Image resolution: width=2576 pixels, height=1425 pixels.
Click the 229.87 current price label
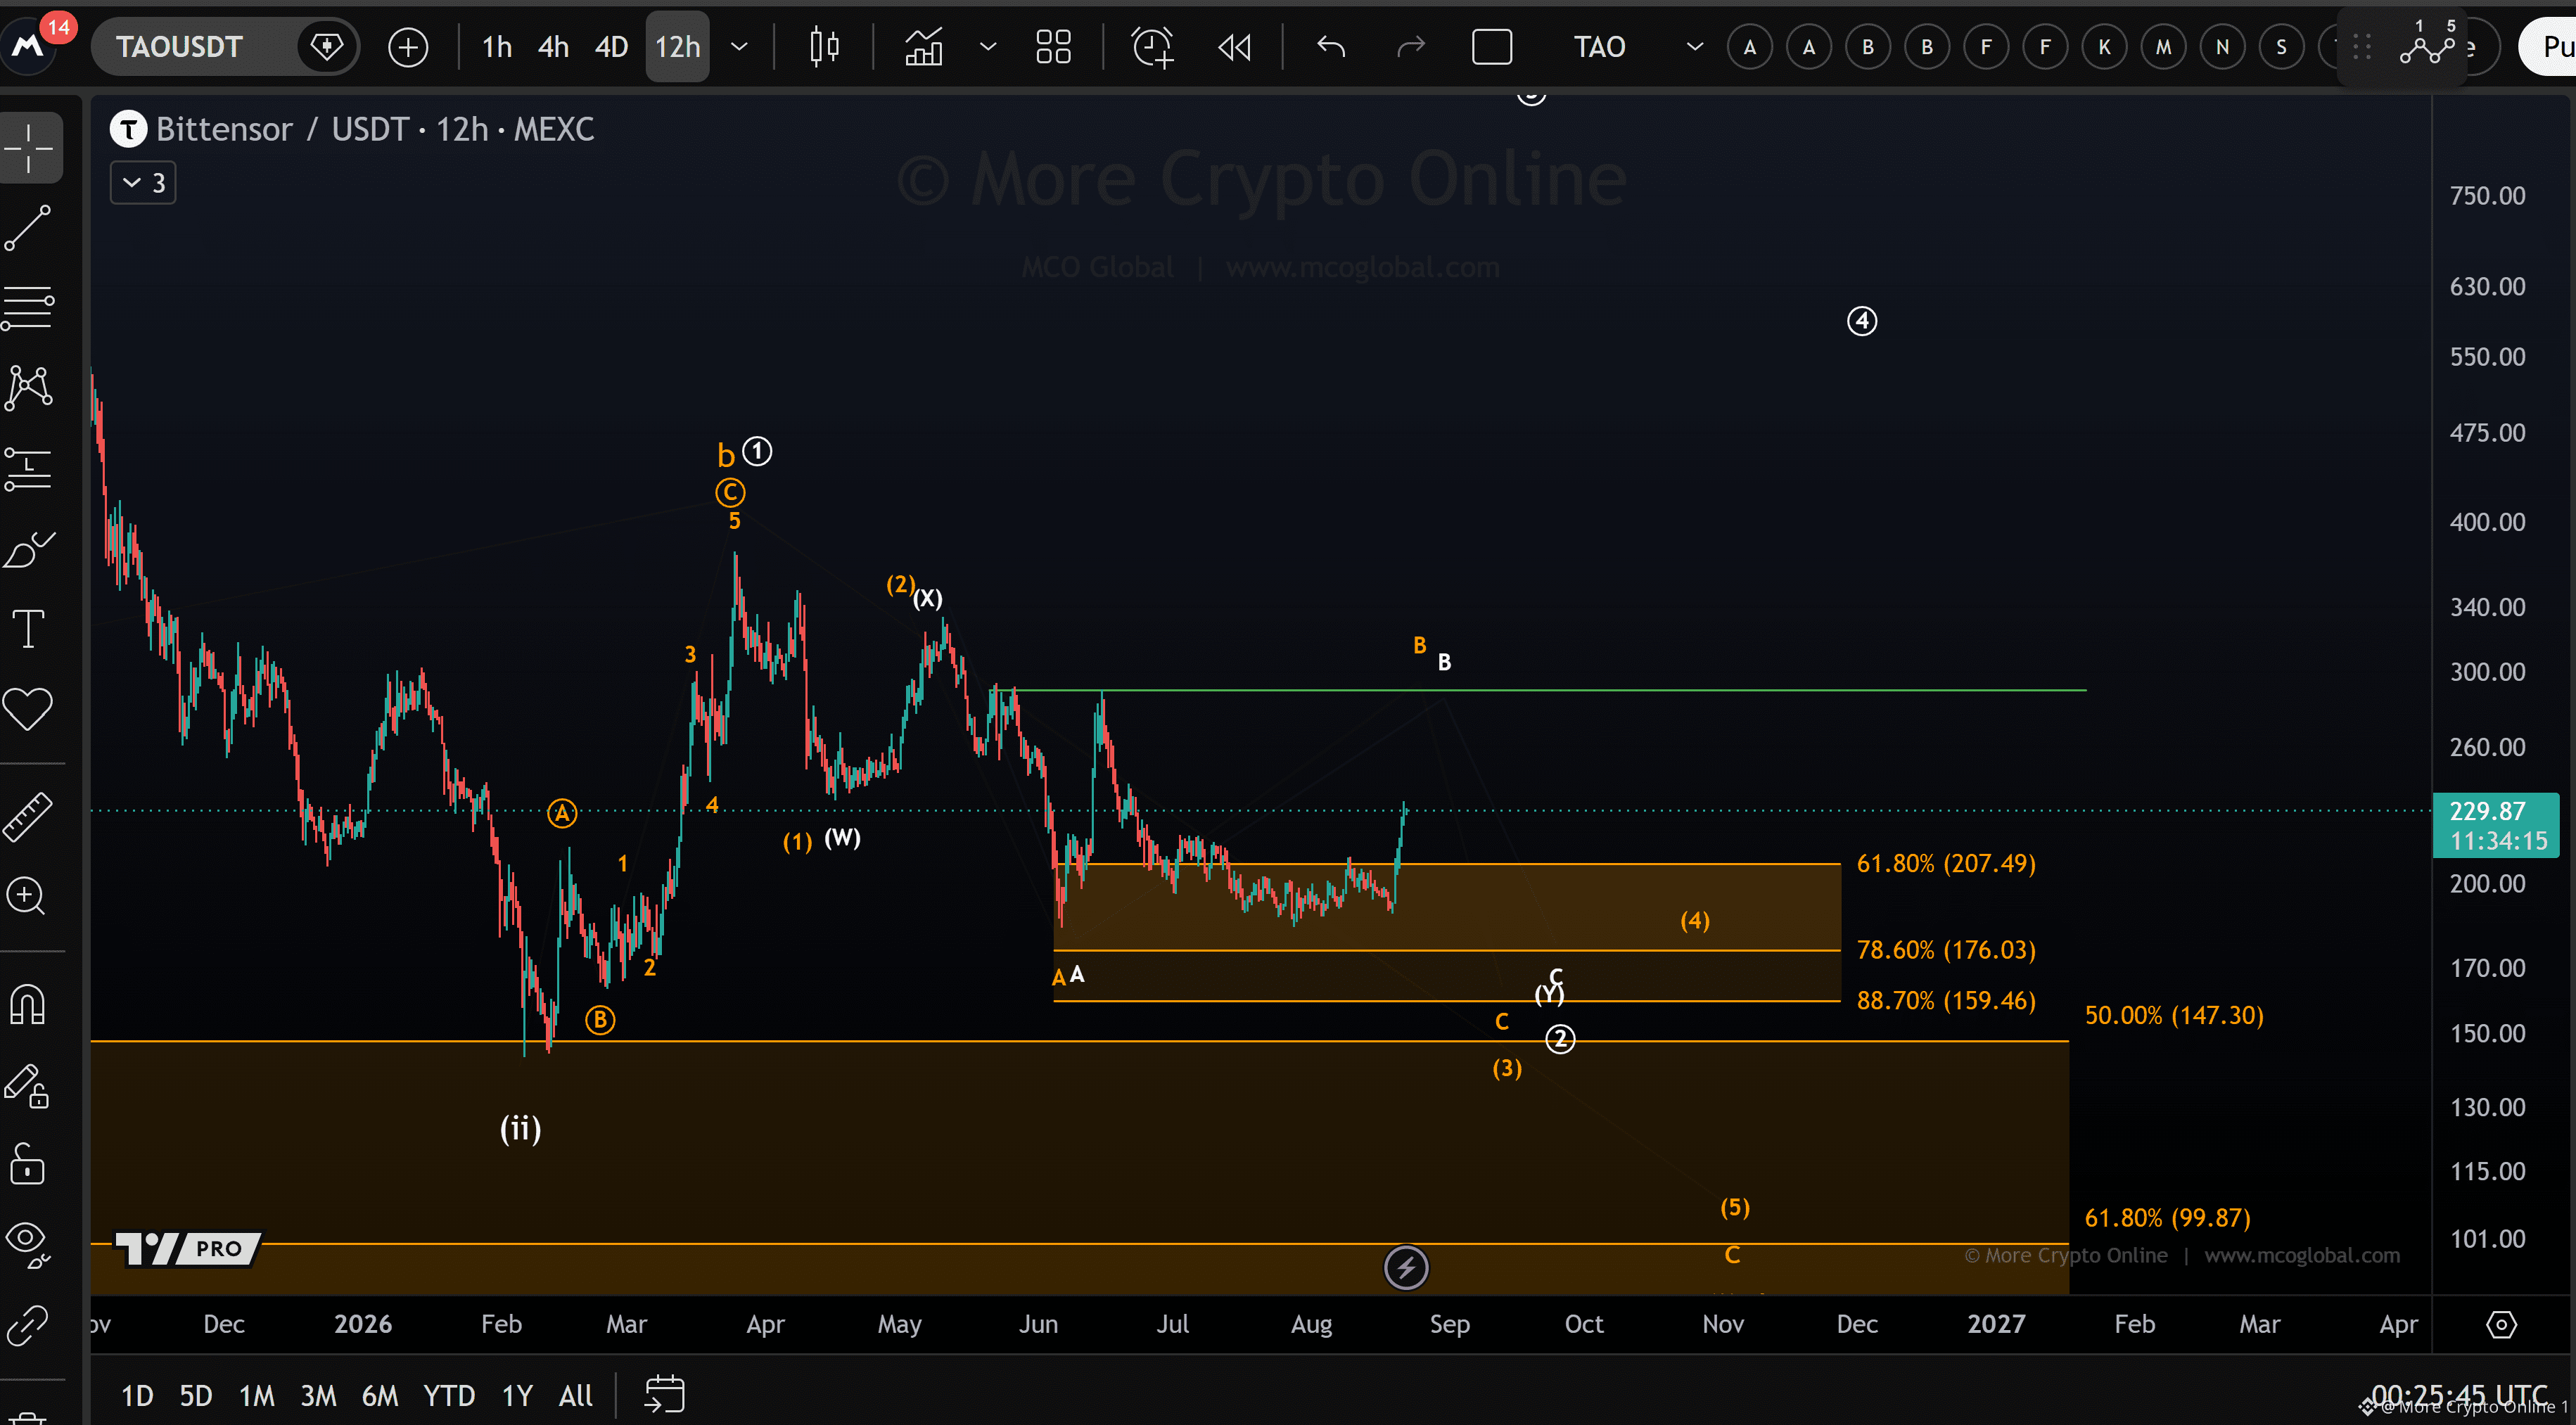[2496, 825]
